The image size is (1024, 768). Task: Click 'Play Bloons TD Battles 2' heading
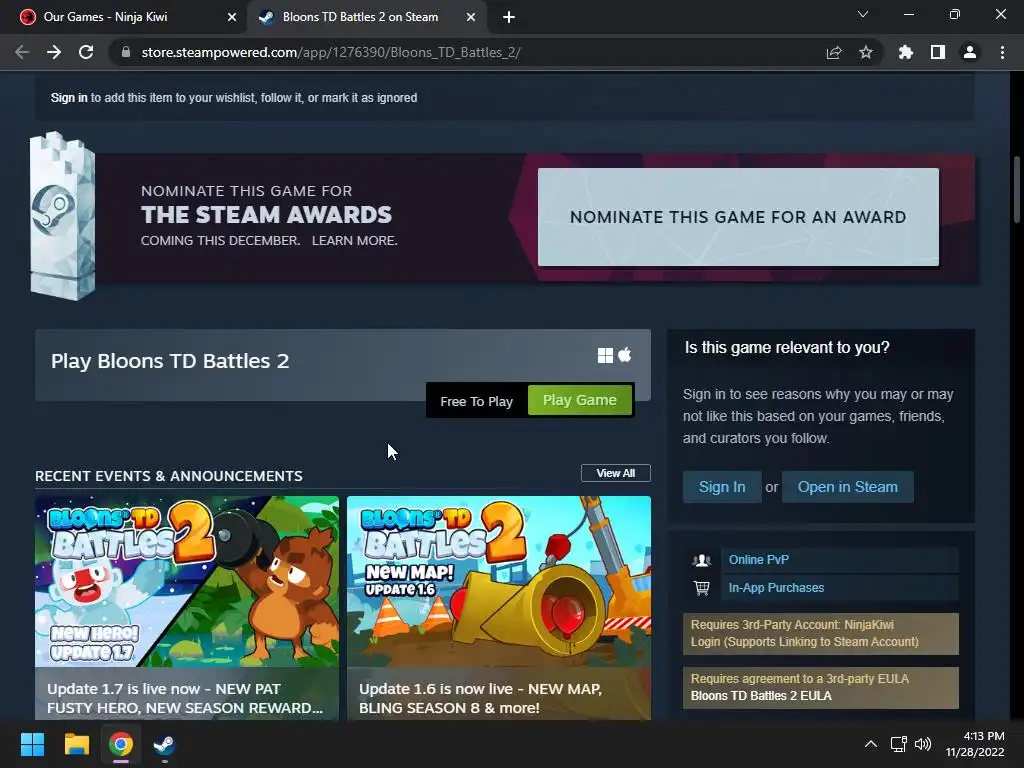(170, 360)
